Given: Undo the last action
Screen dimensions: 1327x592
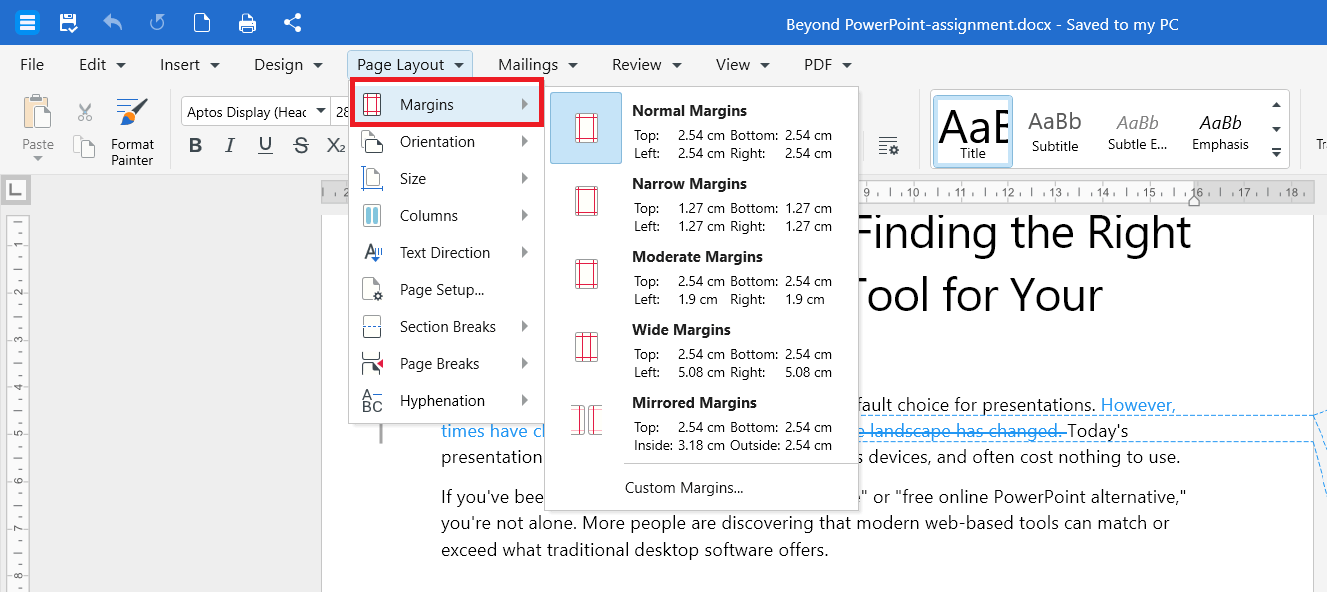Looking at the screenshot, I should (x=112, y=23).
